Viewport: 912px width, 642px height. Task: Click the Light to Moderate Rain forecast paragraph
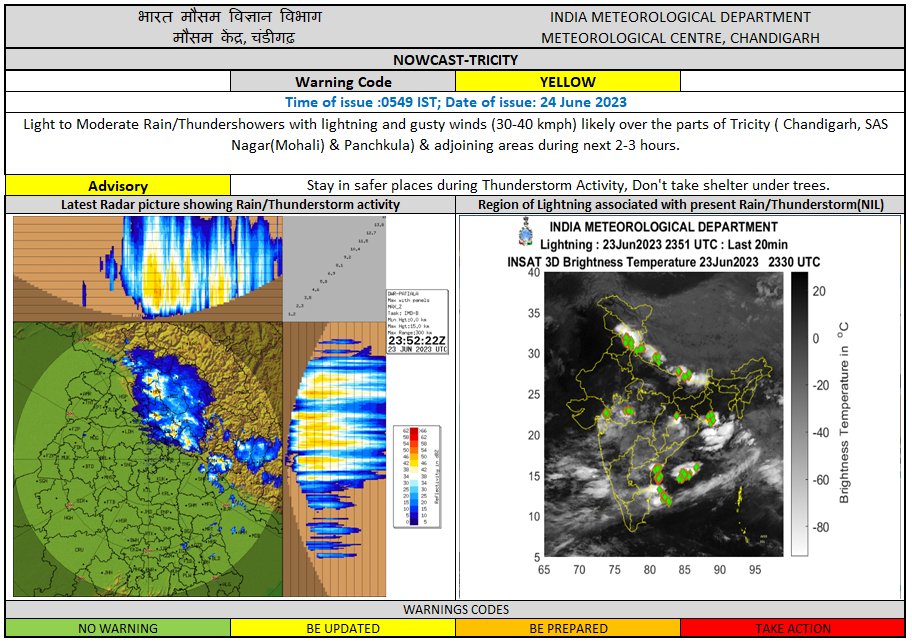(x=455, y=134)
